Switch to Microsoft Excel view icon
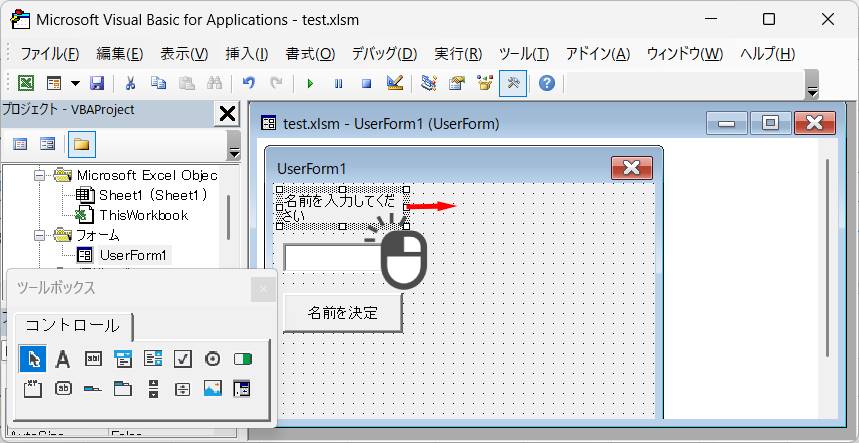Image resolution: width=859 pixels, height=443 pixels. point(26,83)
